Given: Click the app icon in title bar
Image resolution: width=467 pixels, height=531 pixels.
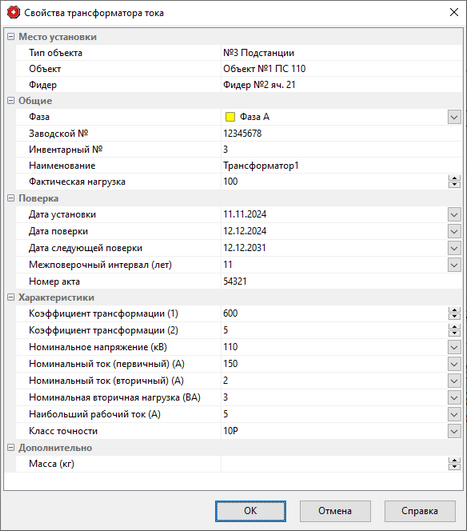Looking at the screenshot, I should [x=14, y=13].
